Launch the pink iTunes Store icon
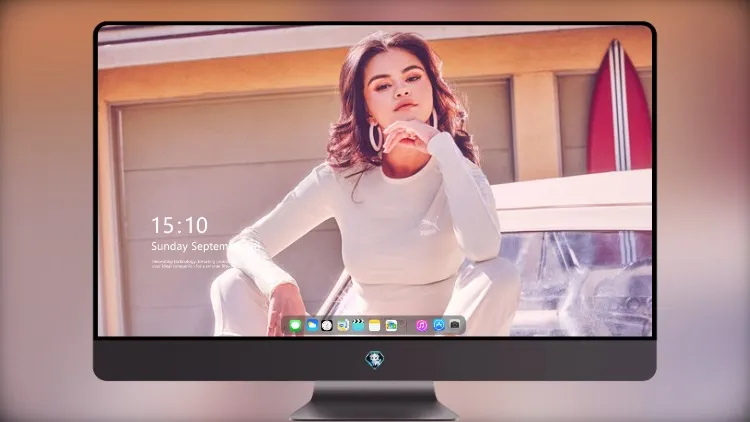The image size is (750, 422). click(421, 325)
